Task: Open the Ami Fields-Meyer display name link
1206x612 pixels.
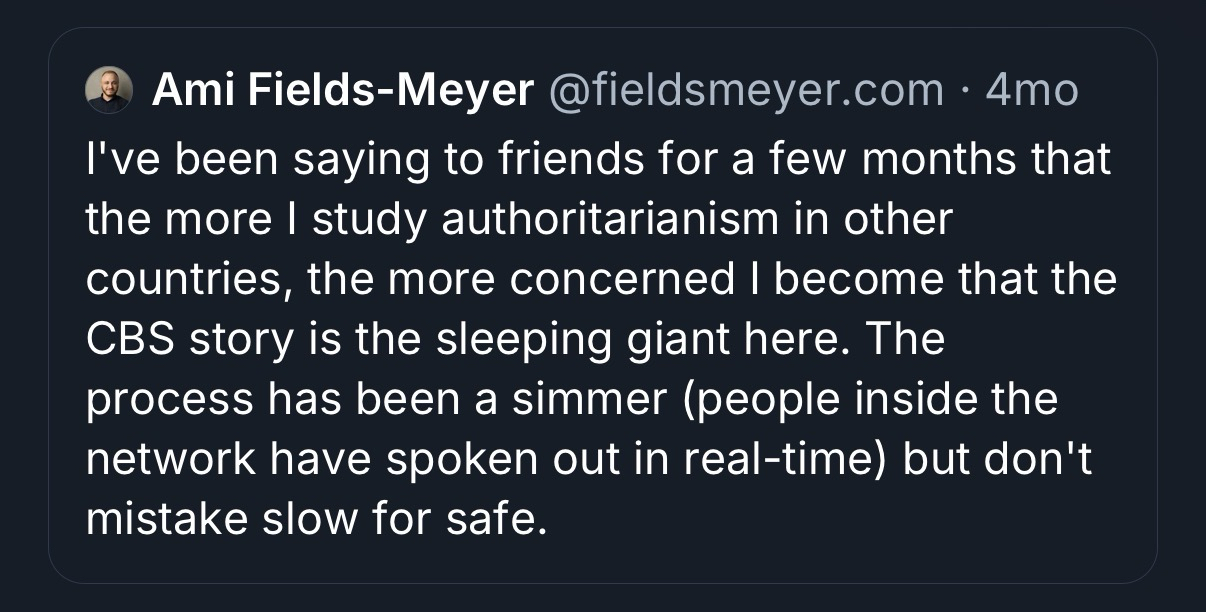Action: 342,91
